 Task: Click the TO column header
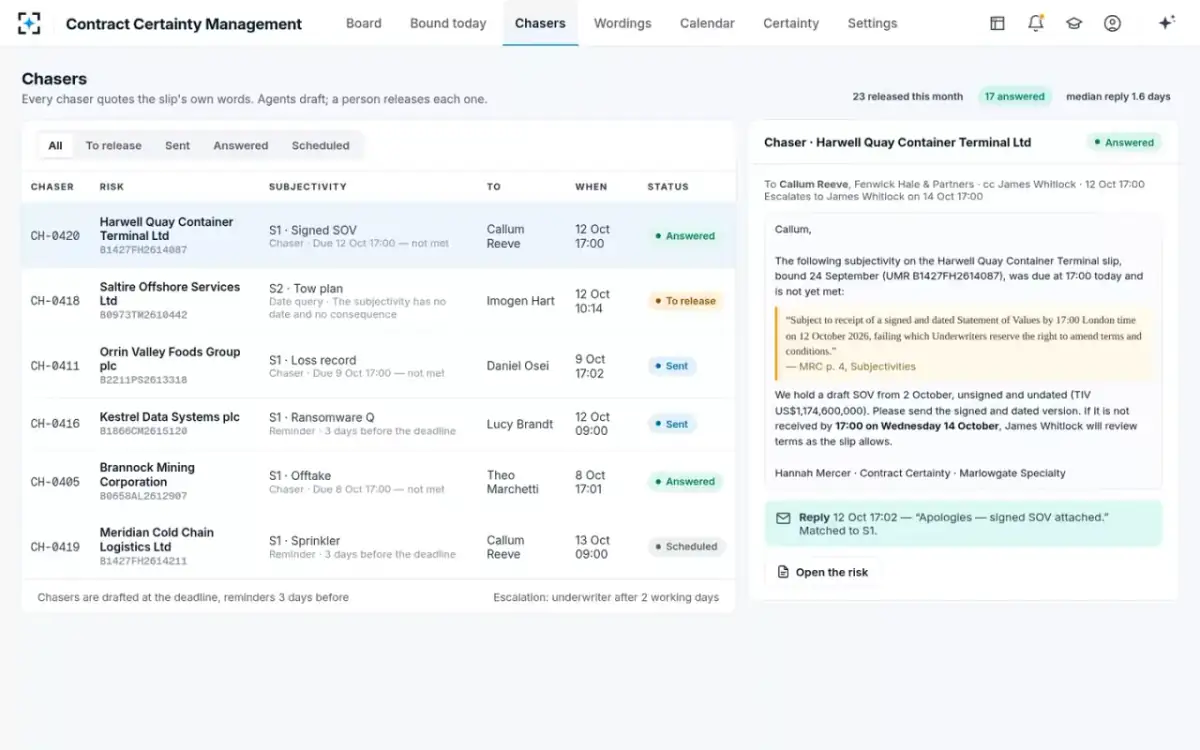tap(494, 187)
